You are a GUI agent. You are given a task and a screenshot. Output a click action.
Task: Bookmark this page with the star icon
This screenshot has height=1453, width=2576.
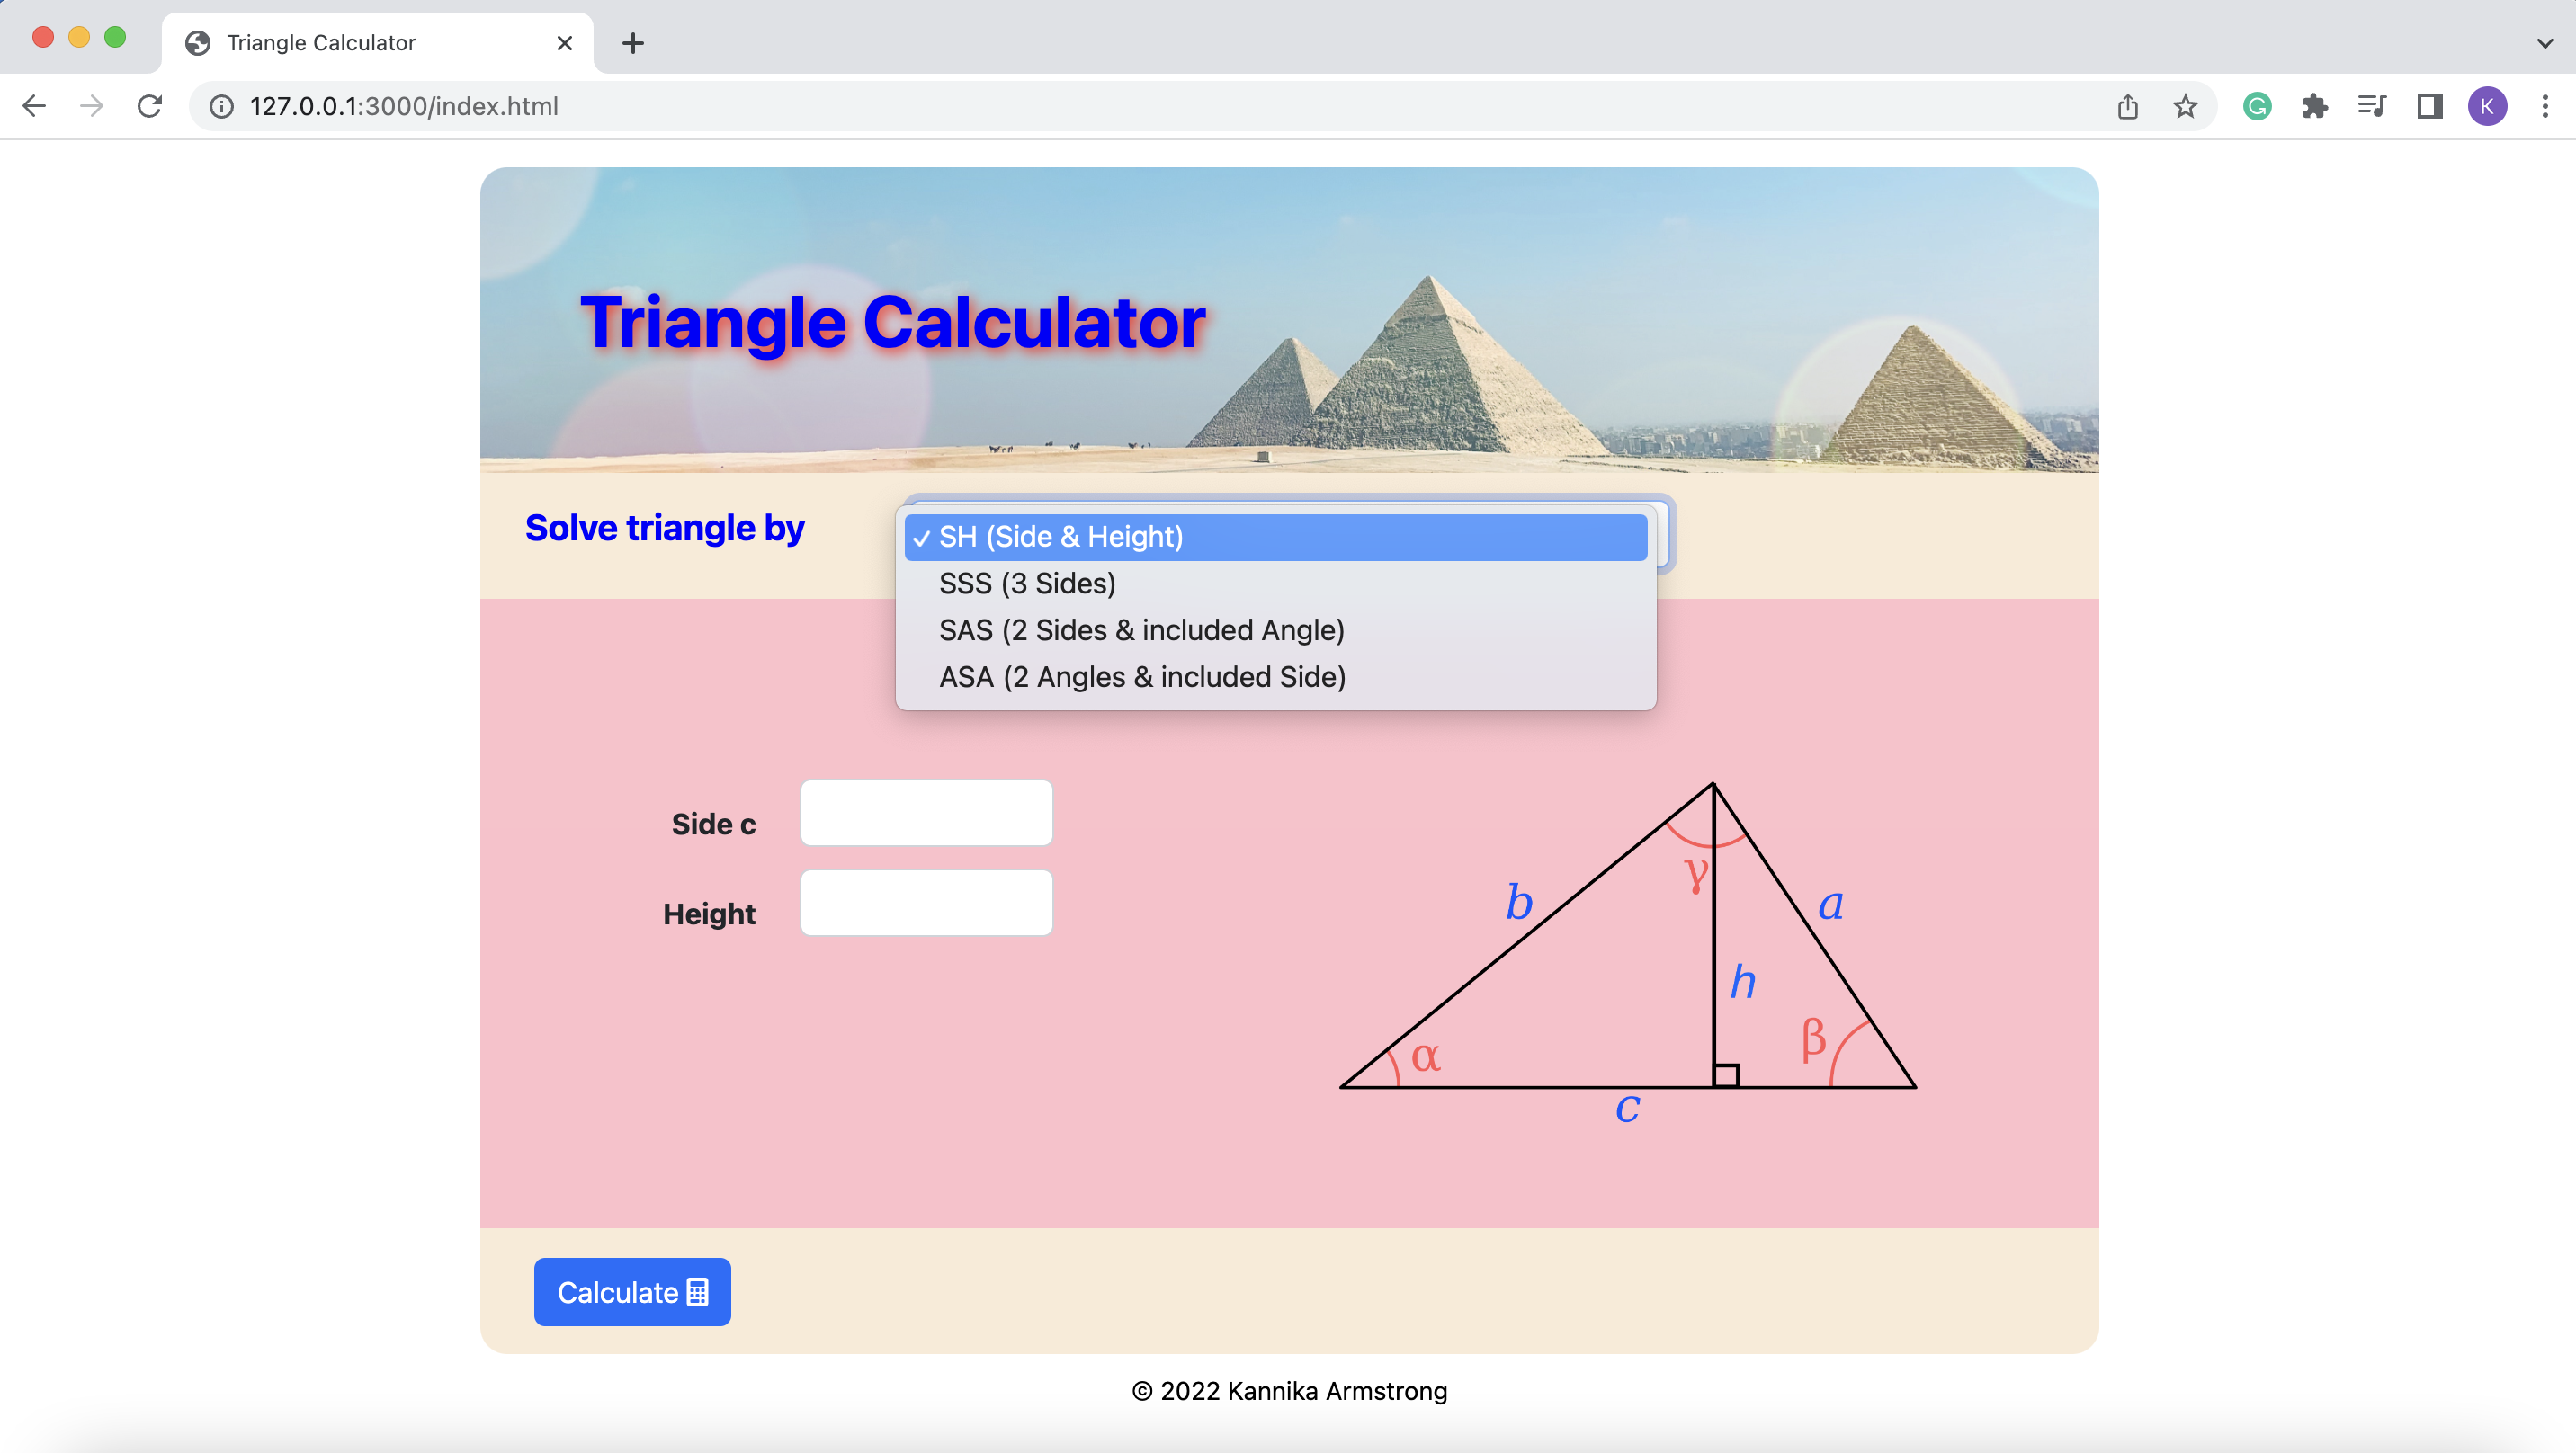[2185, 105]
